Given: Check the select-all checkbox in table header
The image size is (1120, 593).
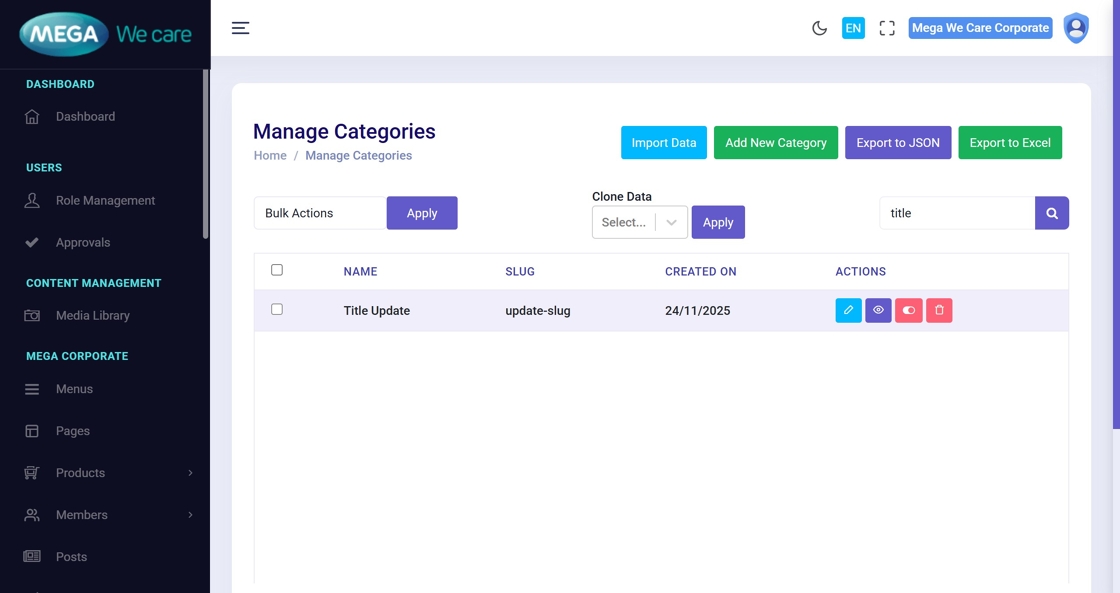Looking at the screenshot, I should click(277, 270).
